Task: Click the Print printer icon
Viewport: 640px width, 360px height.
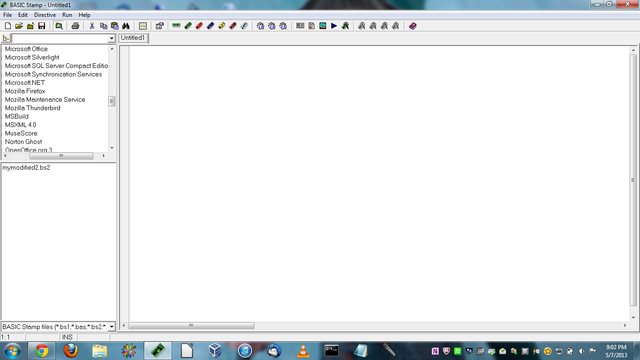Action: coord(75,26)
